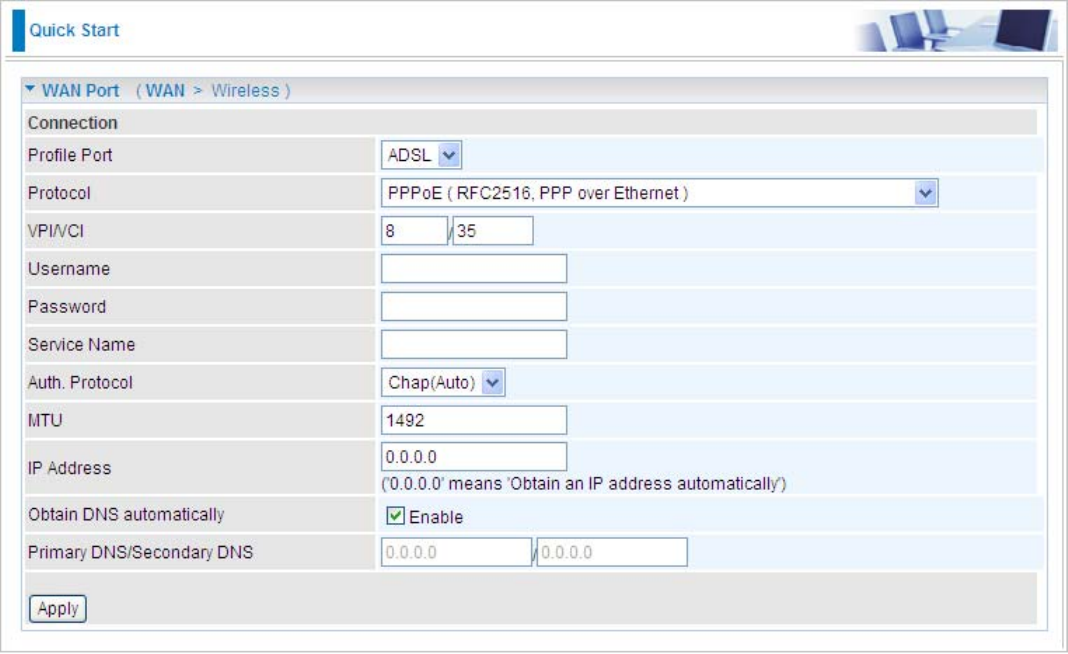The image size is (1068, 654).
Task: Click the Quick Start title
Action: point(74,31)
